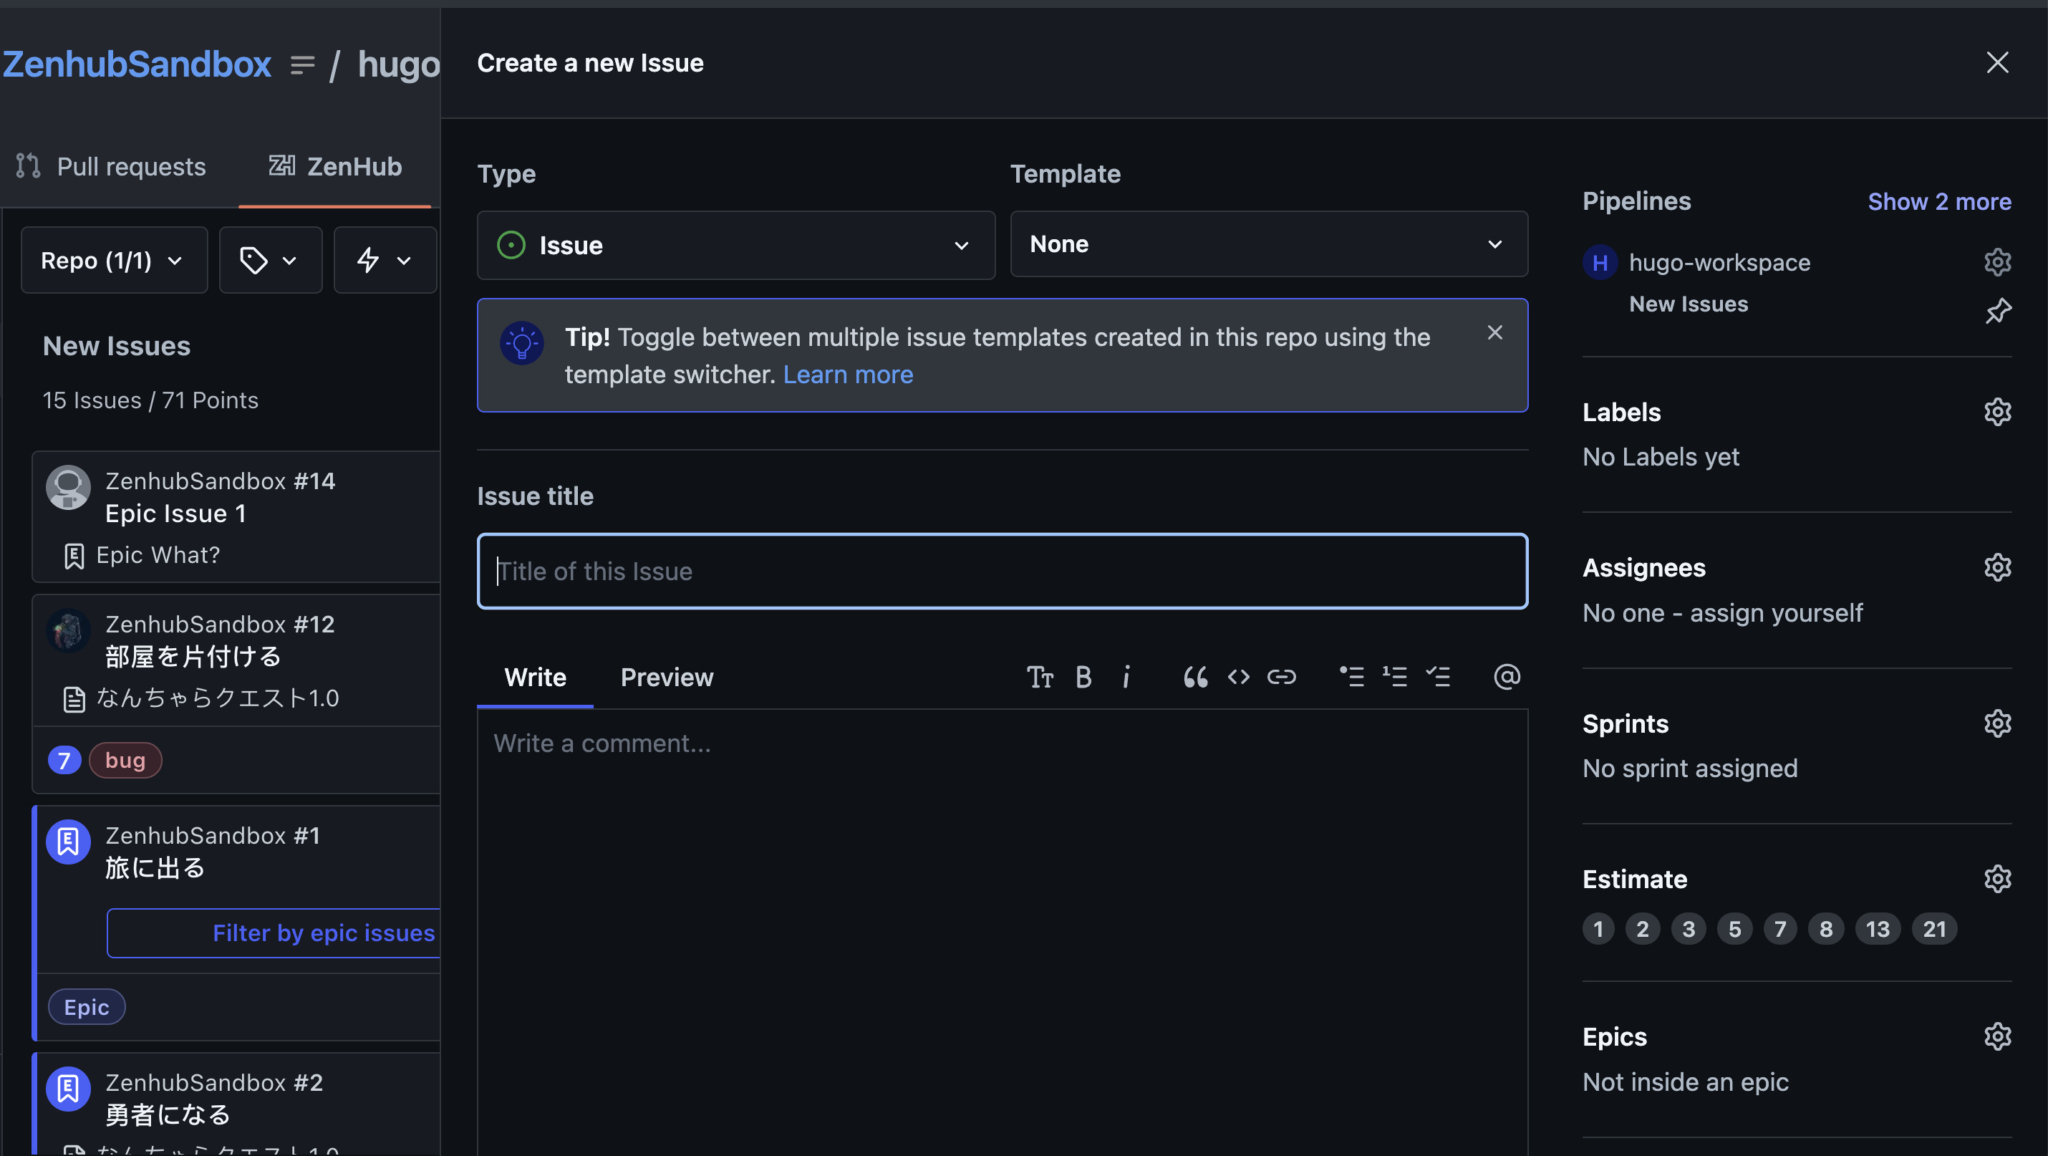This screenshot has height=1156, width=2048.
Task: Pin the New Issues pipeline
Action: pos(1998,311)
